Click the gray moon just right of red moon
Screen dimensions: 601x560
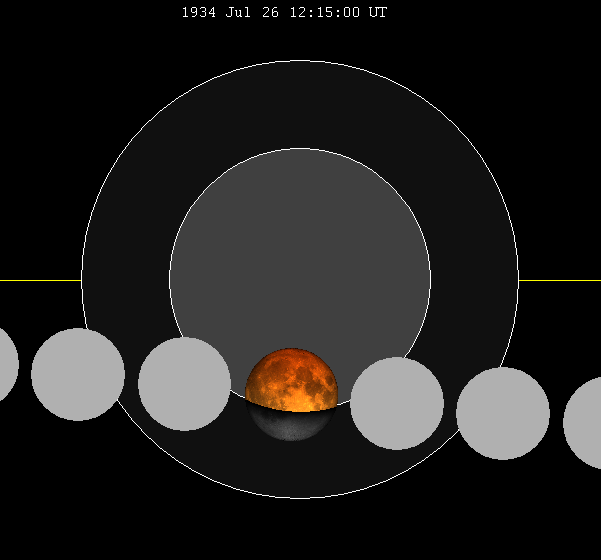pos(397,403)
